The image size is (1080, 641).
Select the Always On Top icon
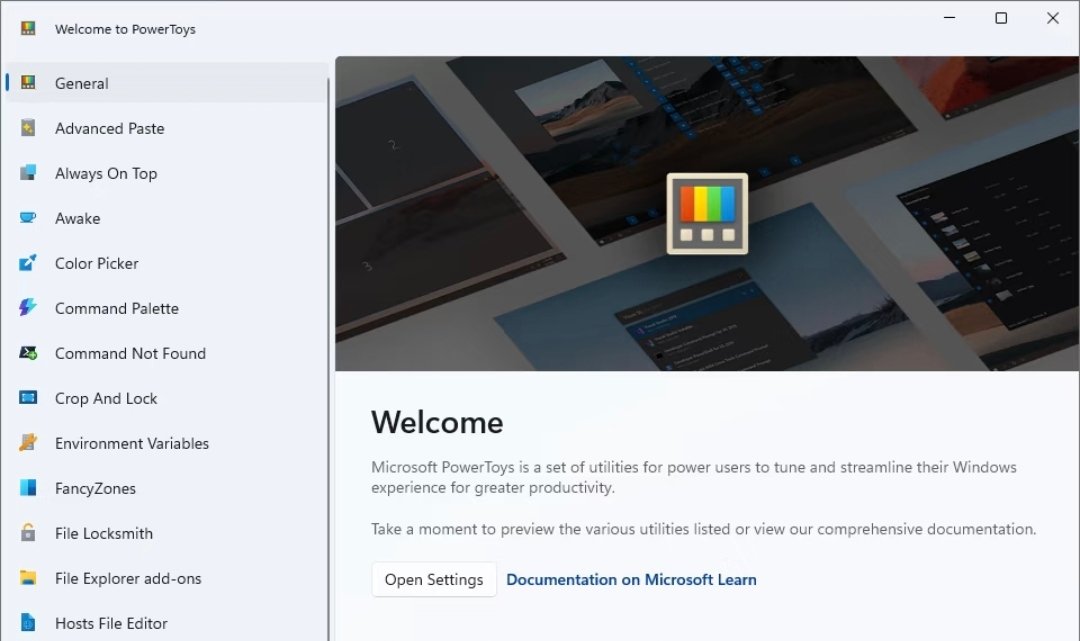pos(28,173)
